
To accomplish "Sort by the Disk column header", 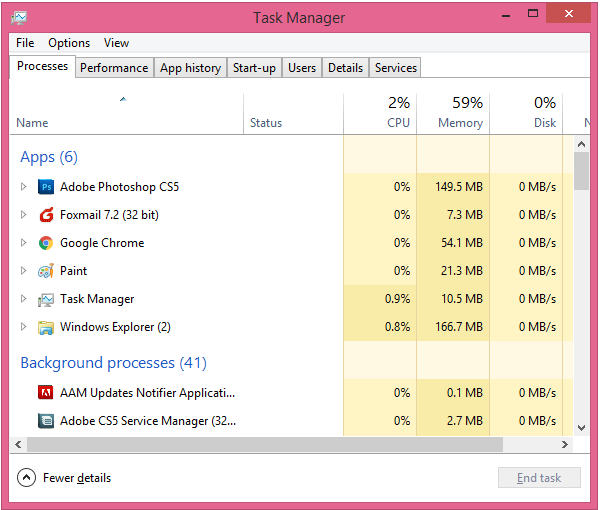I will [526, 113].
